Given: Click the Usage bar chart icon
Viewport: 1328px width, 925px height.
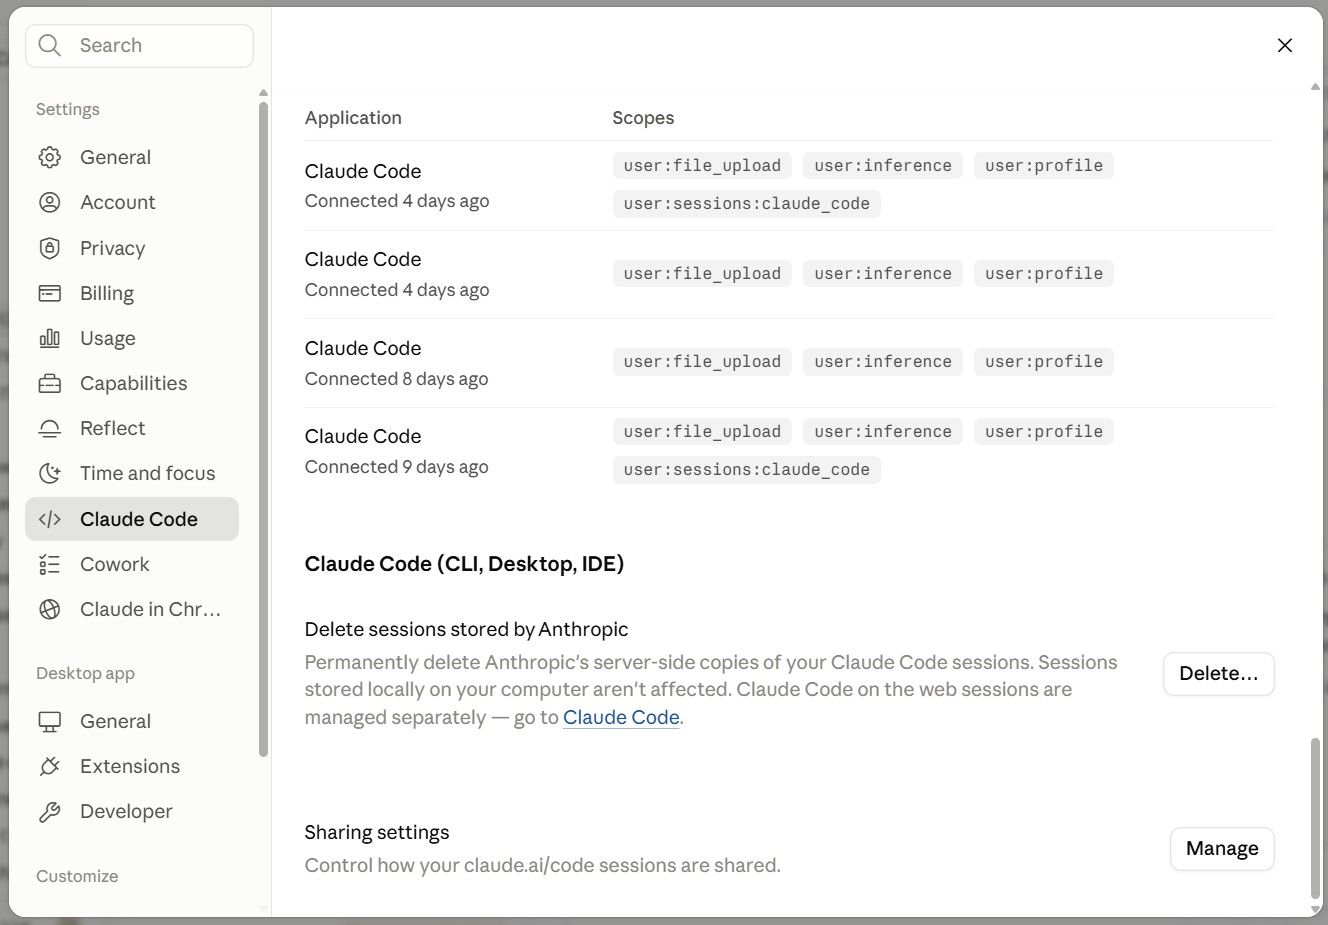Looking at the screenshot, I should (49, 338).
